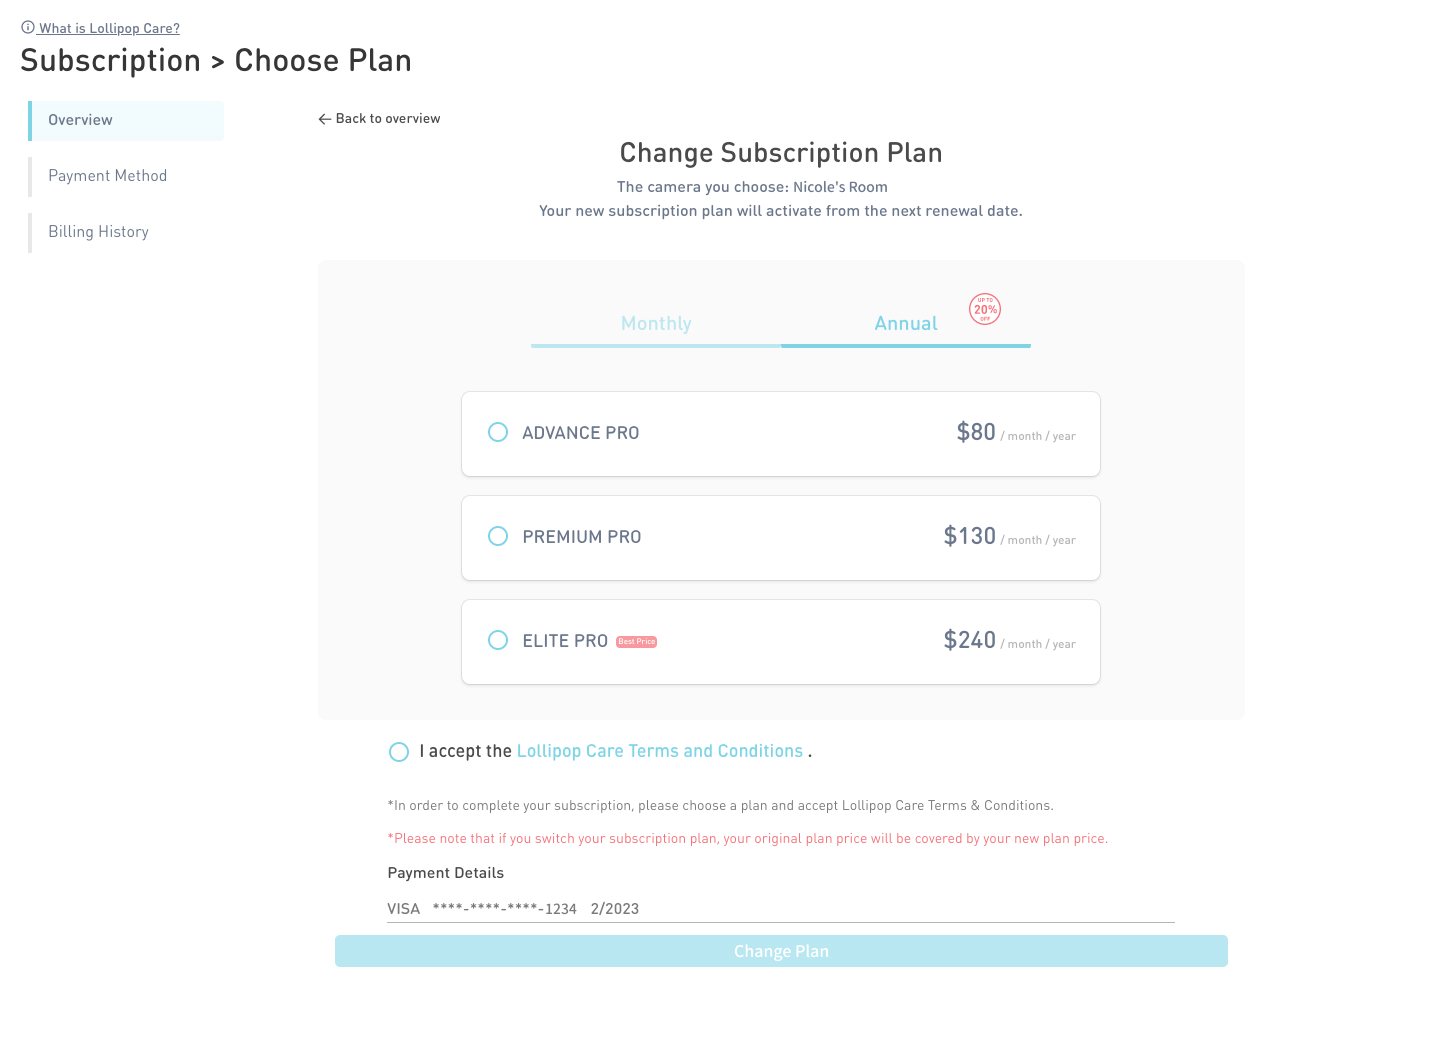
Task: Open Lollipop Care Terms and Conditions link
Action: 660,751
